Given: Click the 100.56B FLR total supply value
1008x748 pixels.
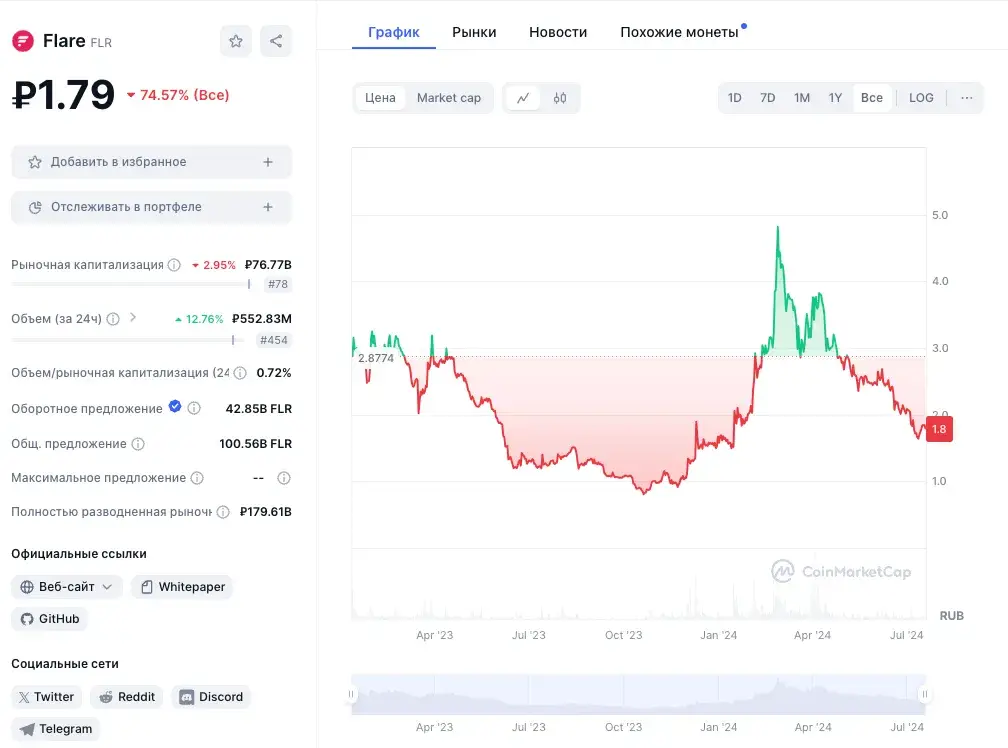Looking at the screenshot, I should coord(255,444).
